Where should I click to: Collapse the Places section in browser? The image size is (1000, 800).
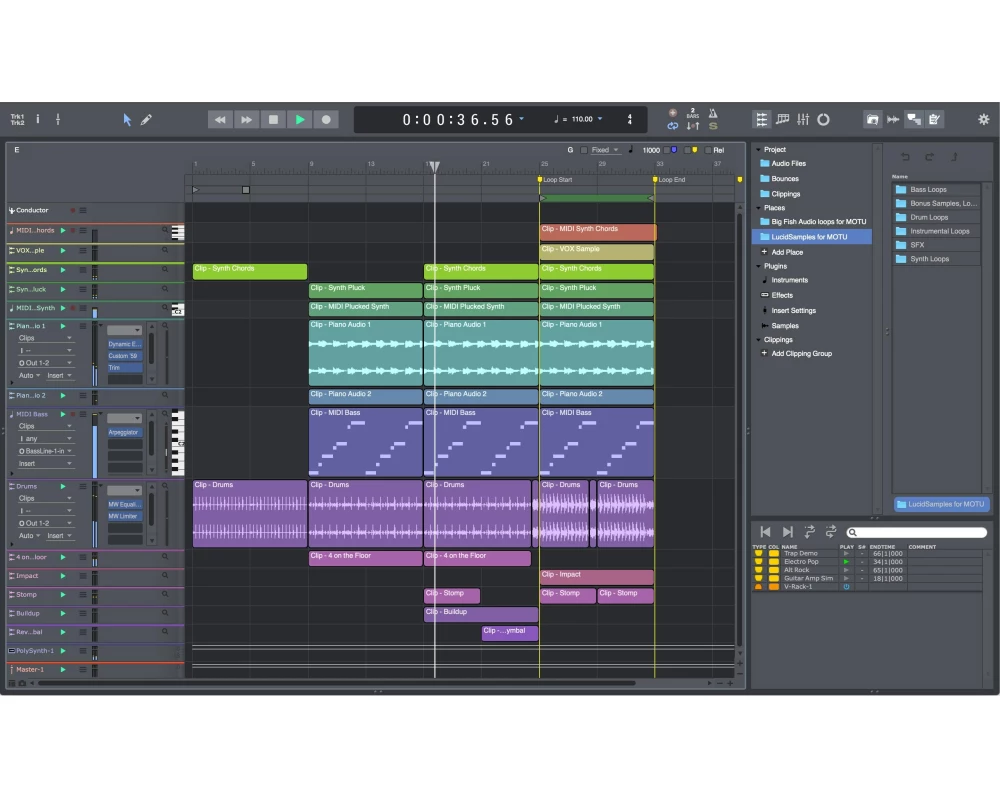click(758, 208)
